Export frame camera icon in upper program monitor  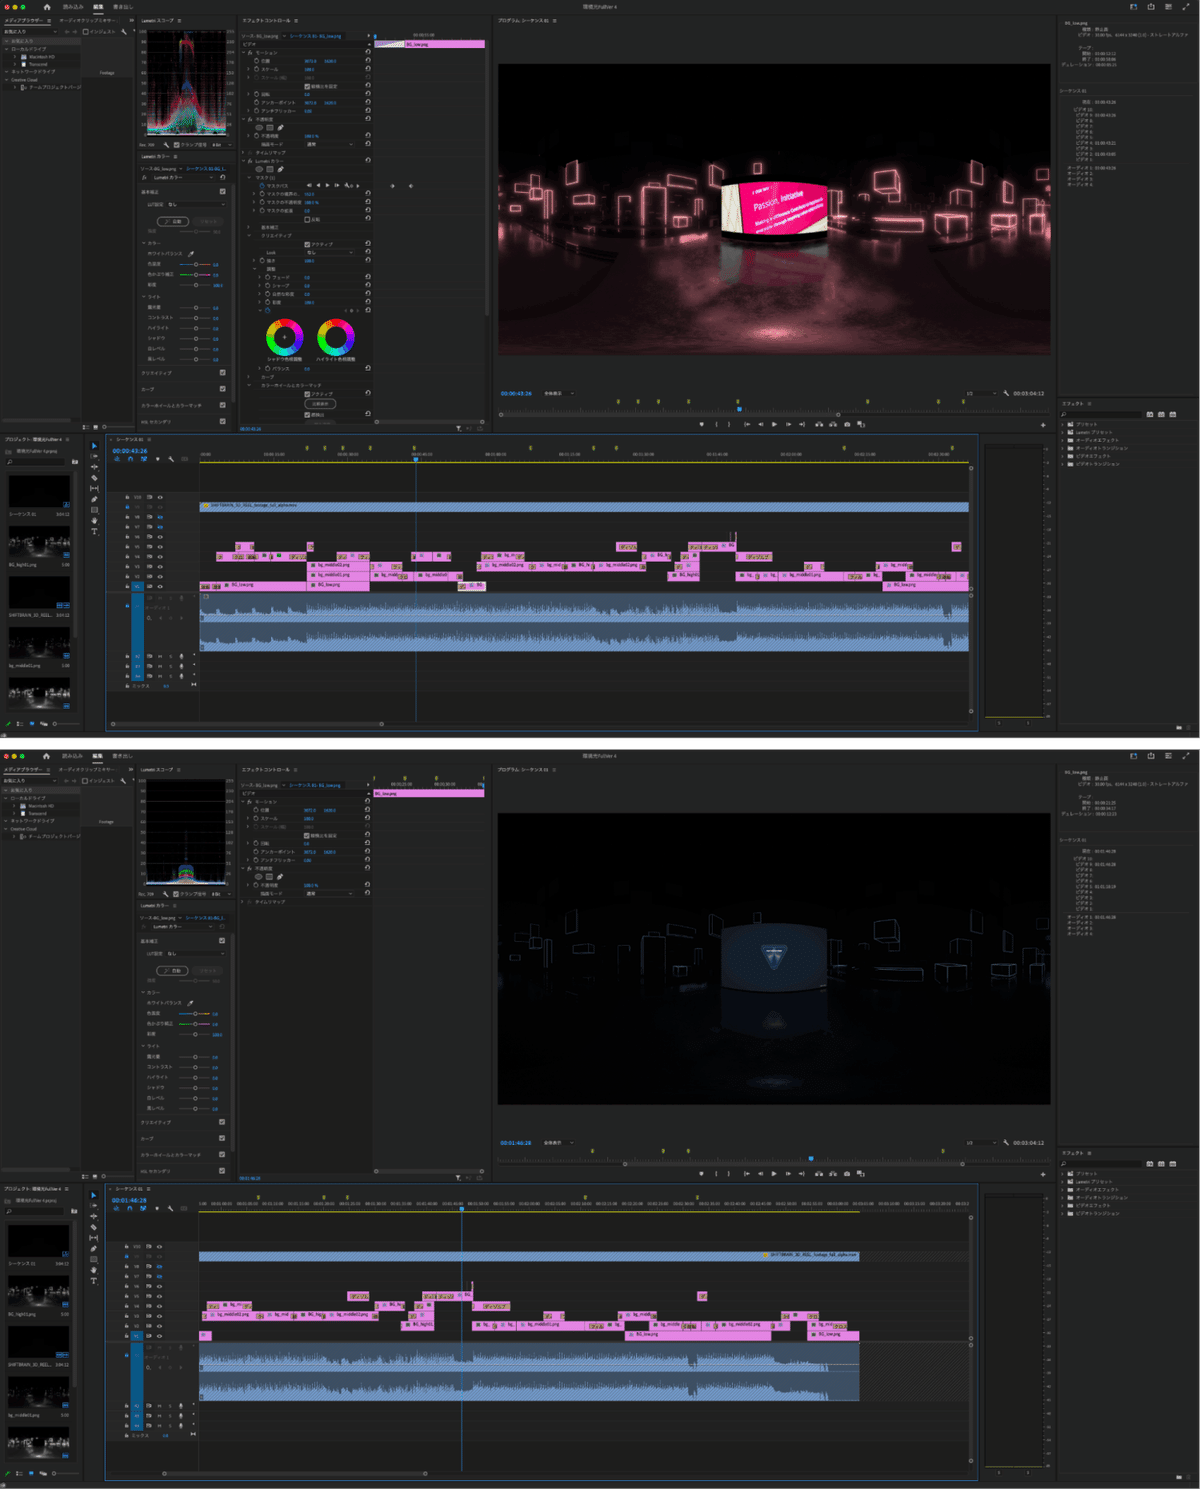pyautogui.click(x=847, y=424)
